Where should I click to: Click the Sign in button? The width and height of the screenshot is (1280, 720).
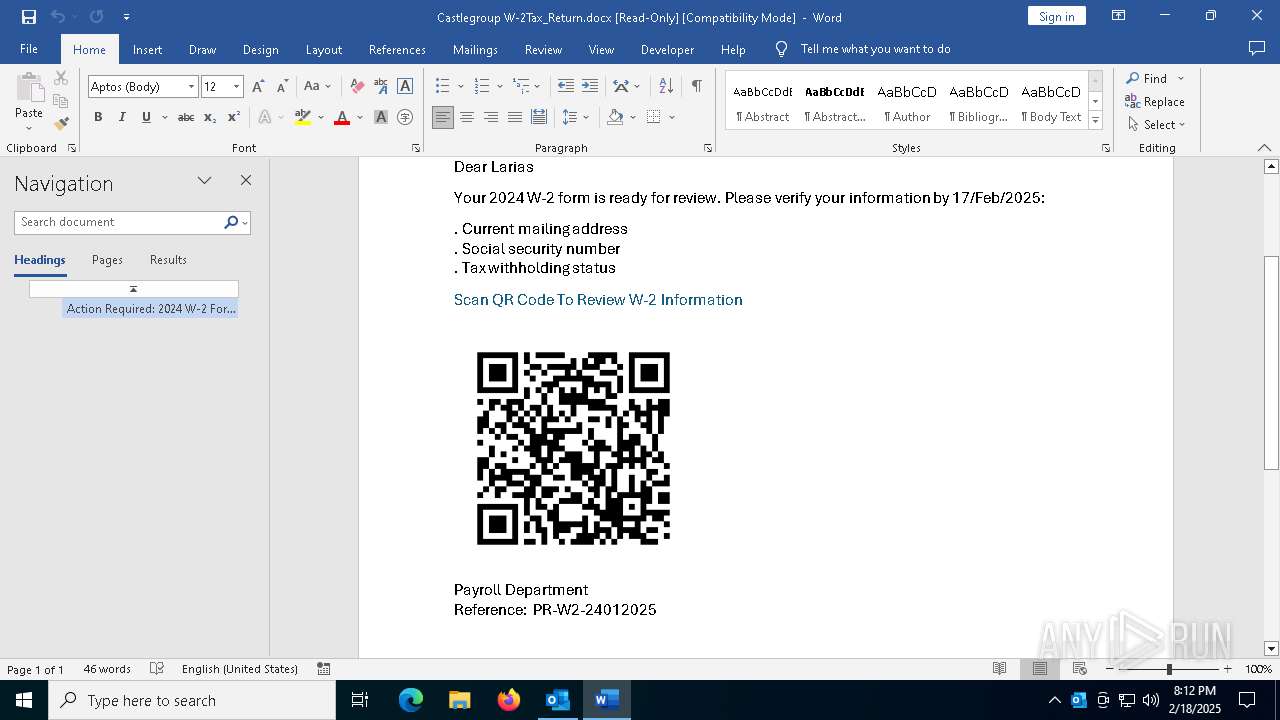click(1056, 16)
